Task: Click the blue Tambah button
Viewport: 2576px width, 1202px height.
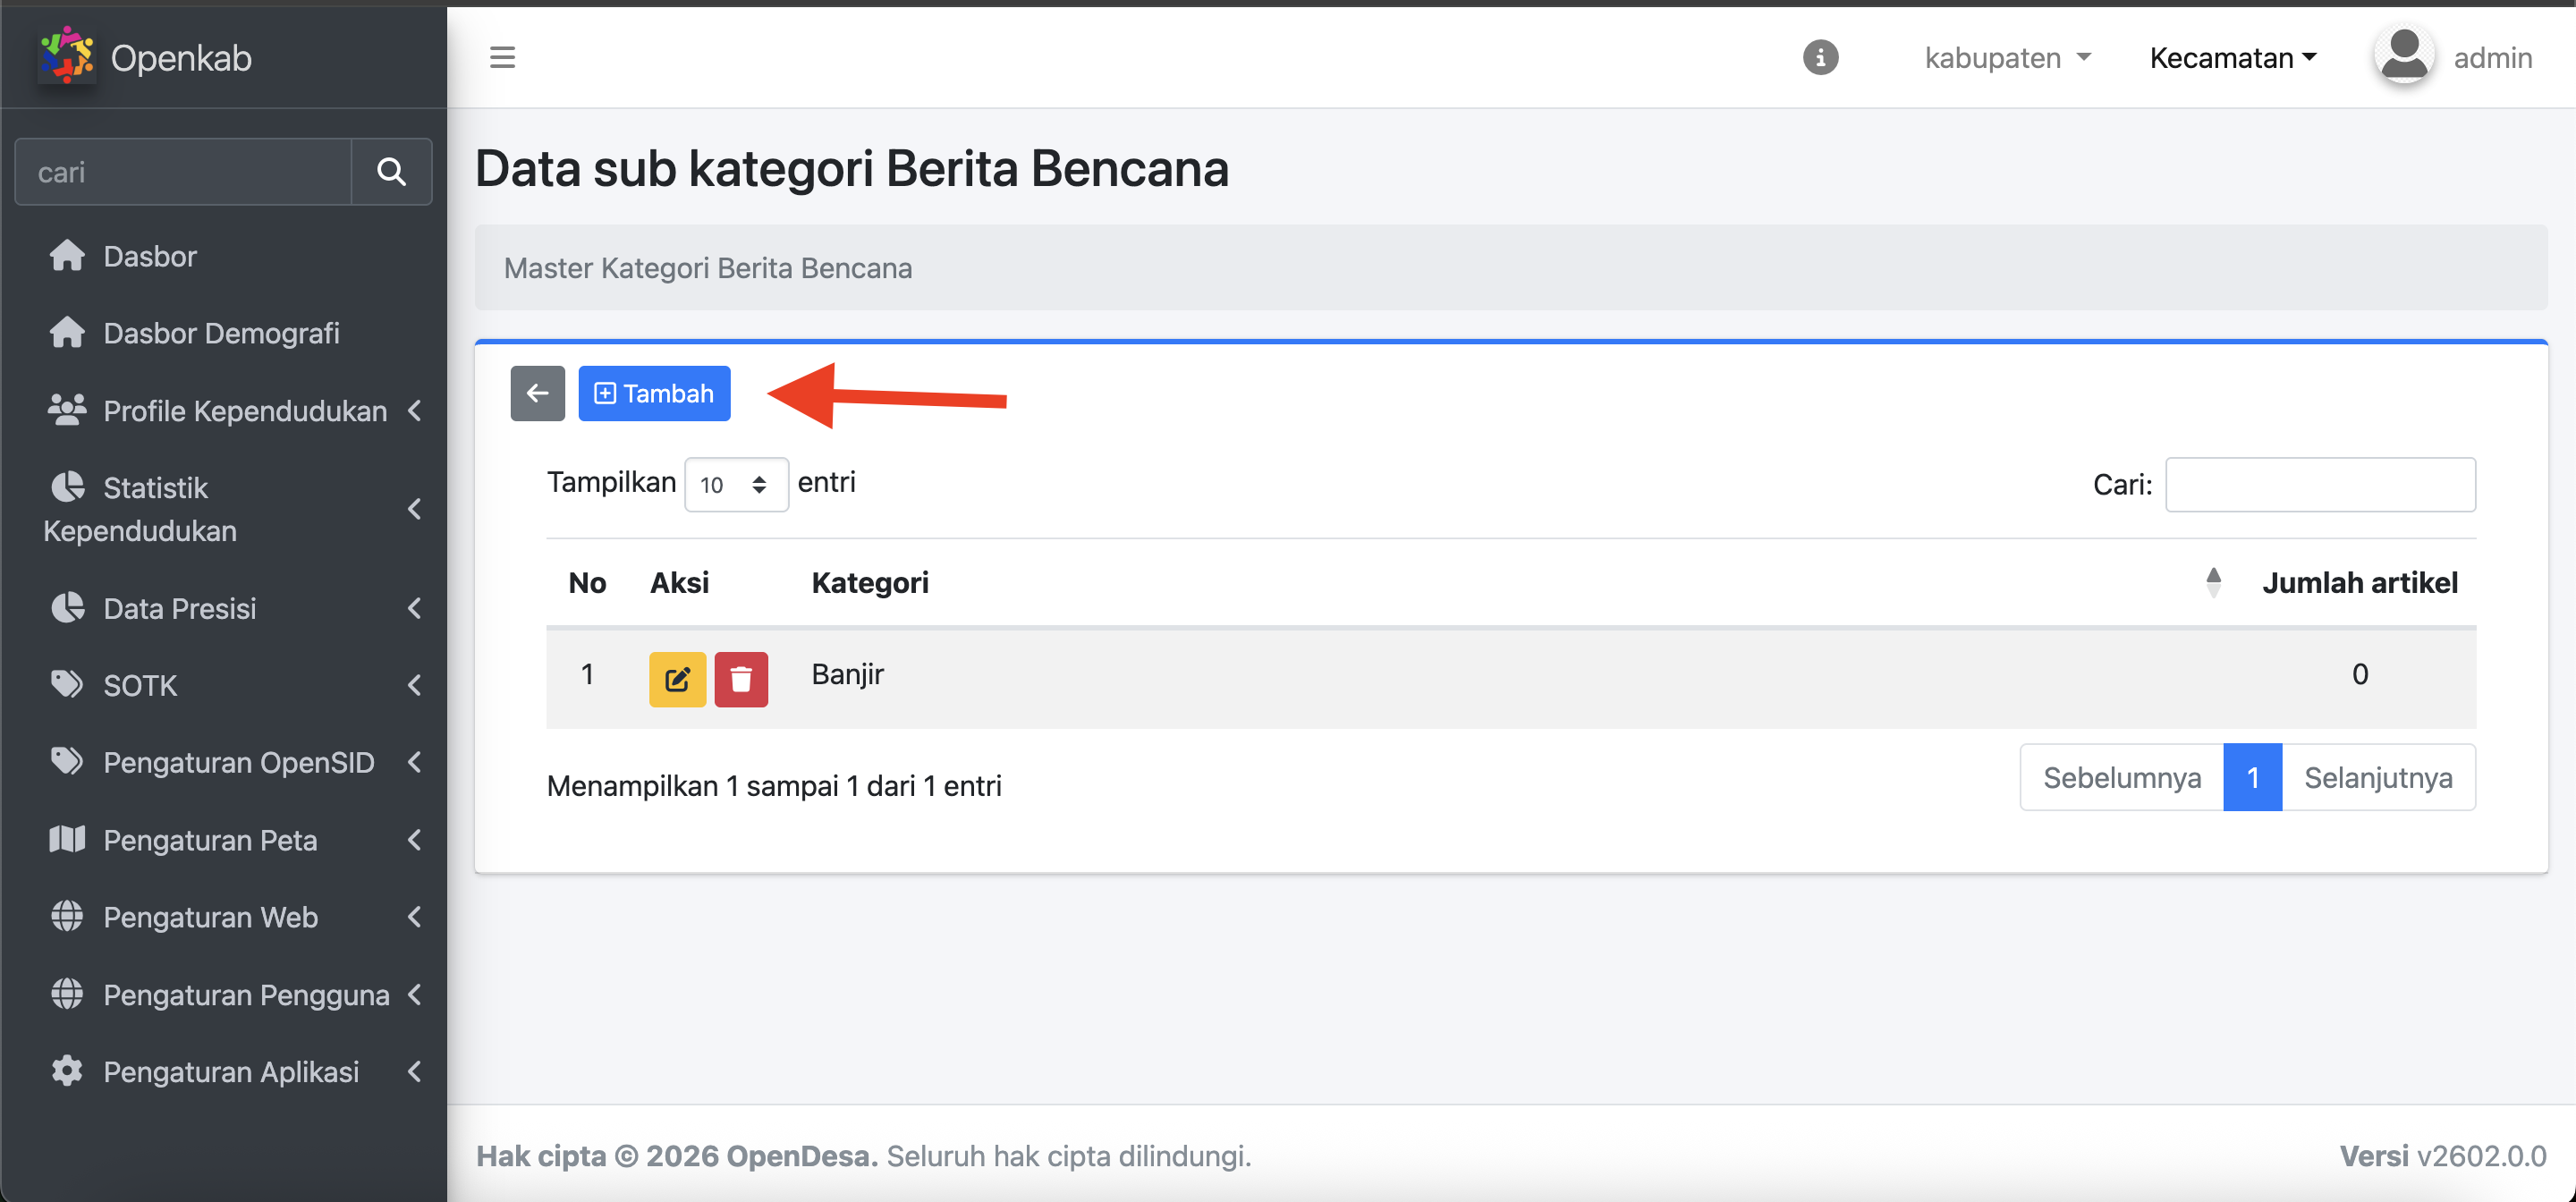Action: pyautogui.click(x=654, y=393)
